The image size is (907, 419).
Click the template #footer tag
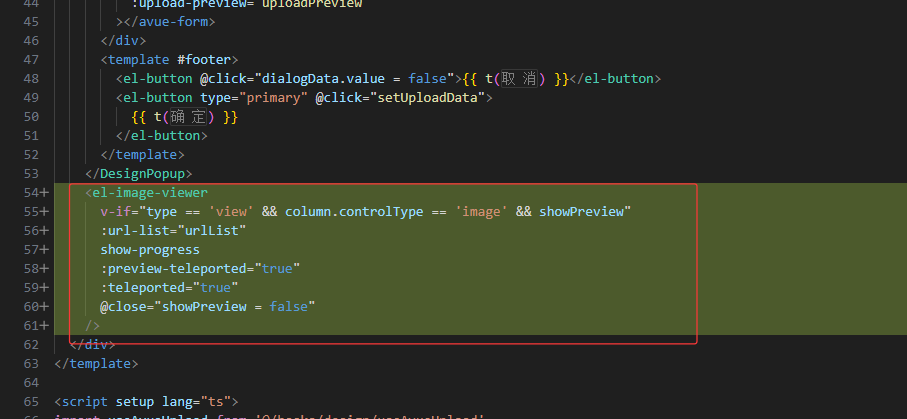168,60
